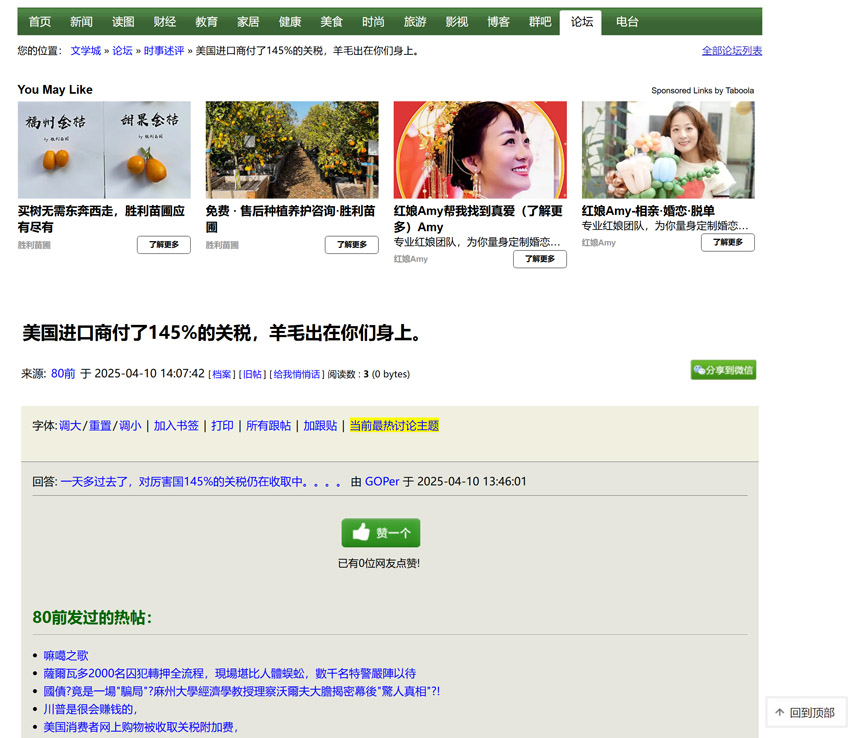
Task: Open the 红娘Amy balloon bouquet ad image
Action: (x=668, y=150)
